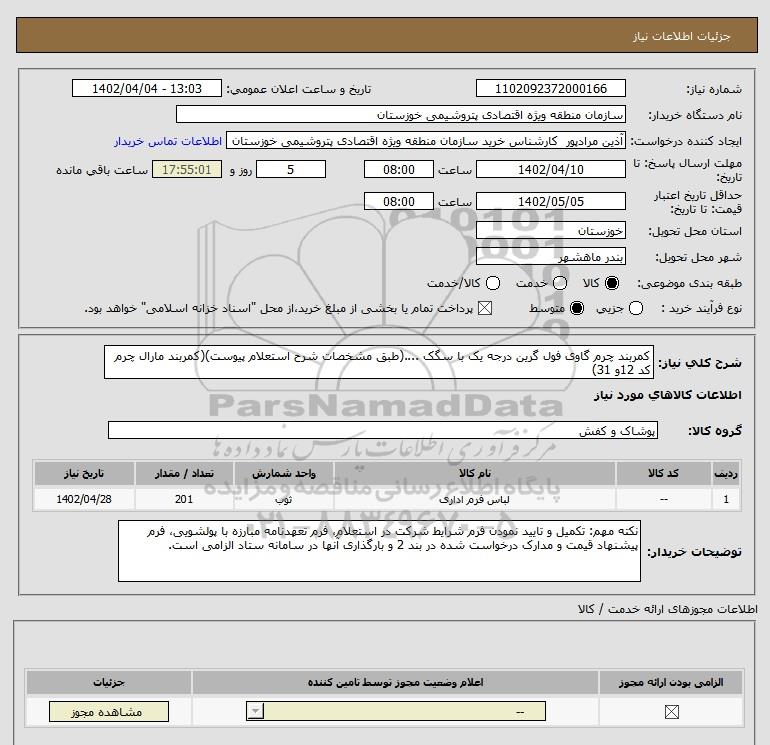The height and width of the screenshot is (745, 770).
Task: Click the نام کالا column header
Action: (x=474, y=473)
